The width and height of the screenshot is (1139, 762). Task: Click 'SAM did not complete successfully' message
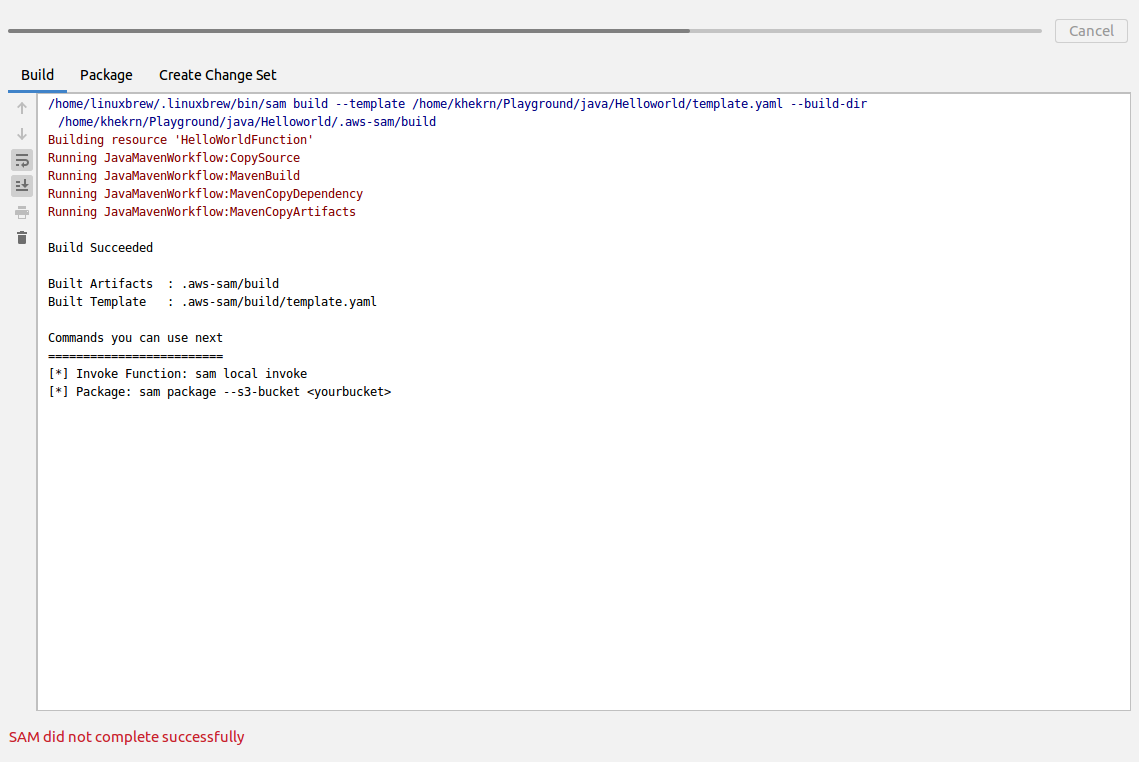[127, 737]
